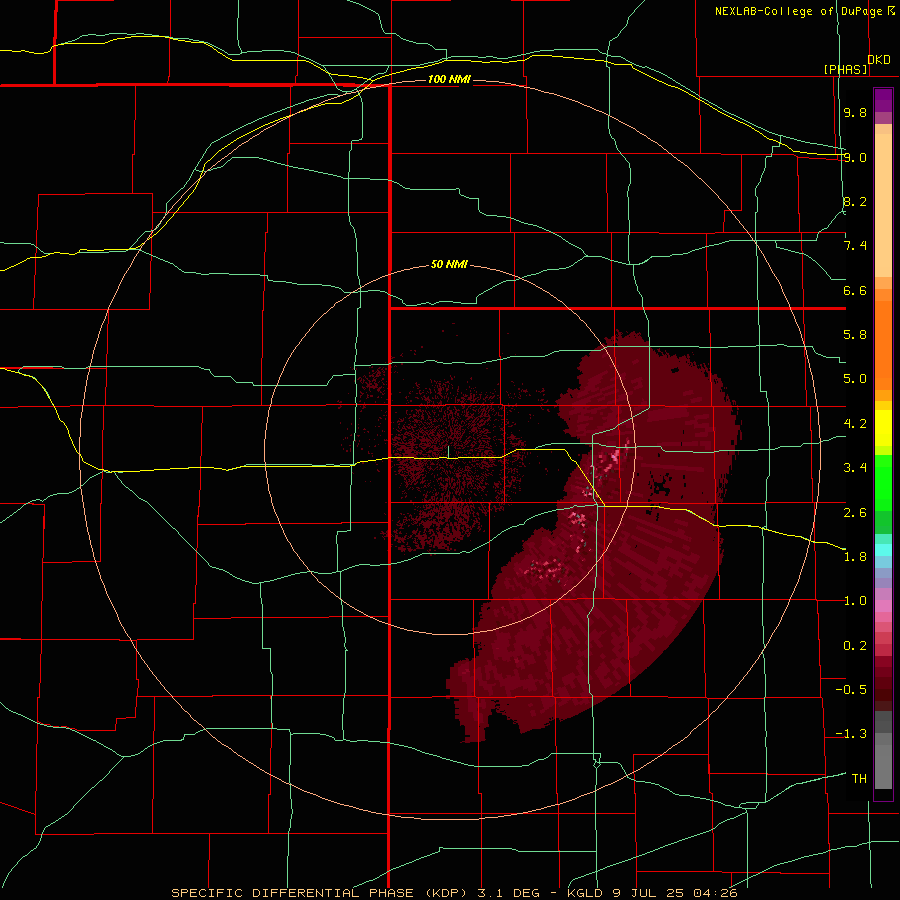Select the pink color bar segment
Image resolution: width=900 pixels, height=900 pixels.
click(883, 606)
